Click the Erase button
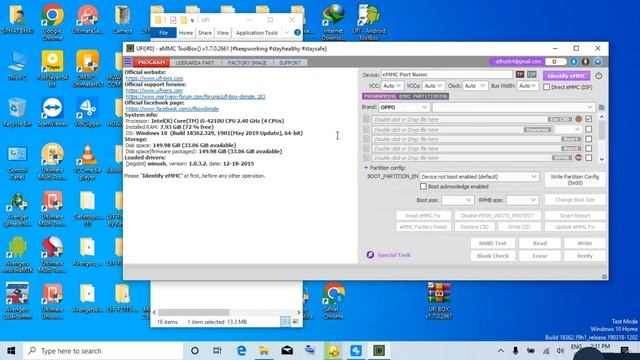 click(x=540, y=256)
